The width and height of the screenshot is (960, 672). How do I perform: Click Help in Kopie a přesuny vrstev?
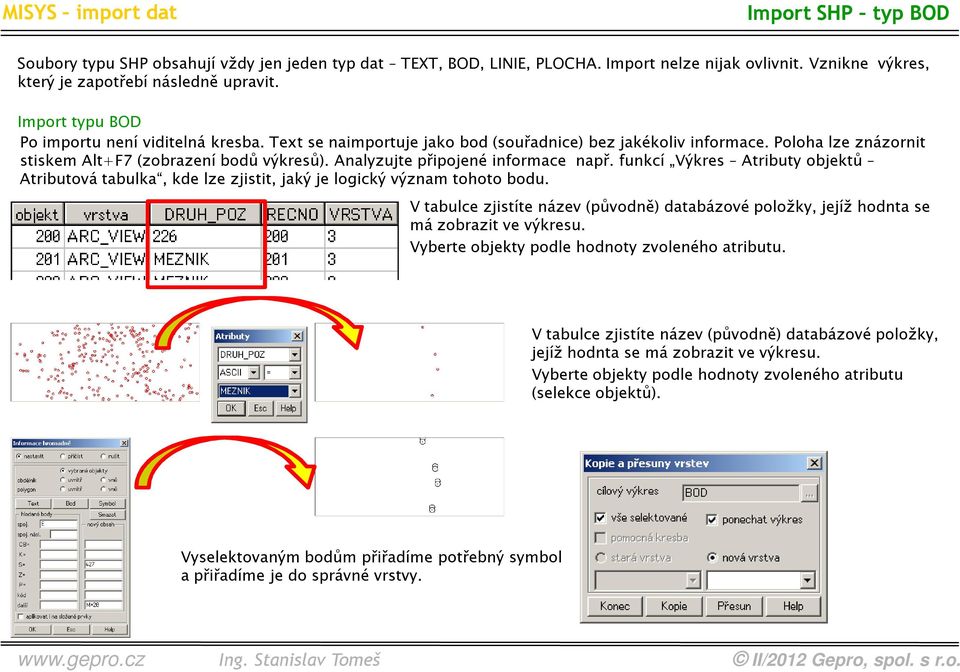pyautogui.click(x=793, y=606)
